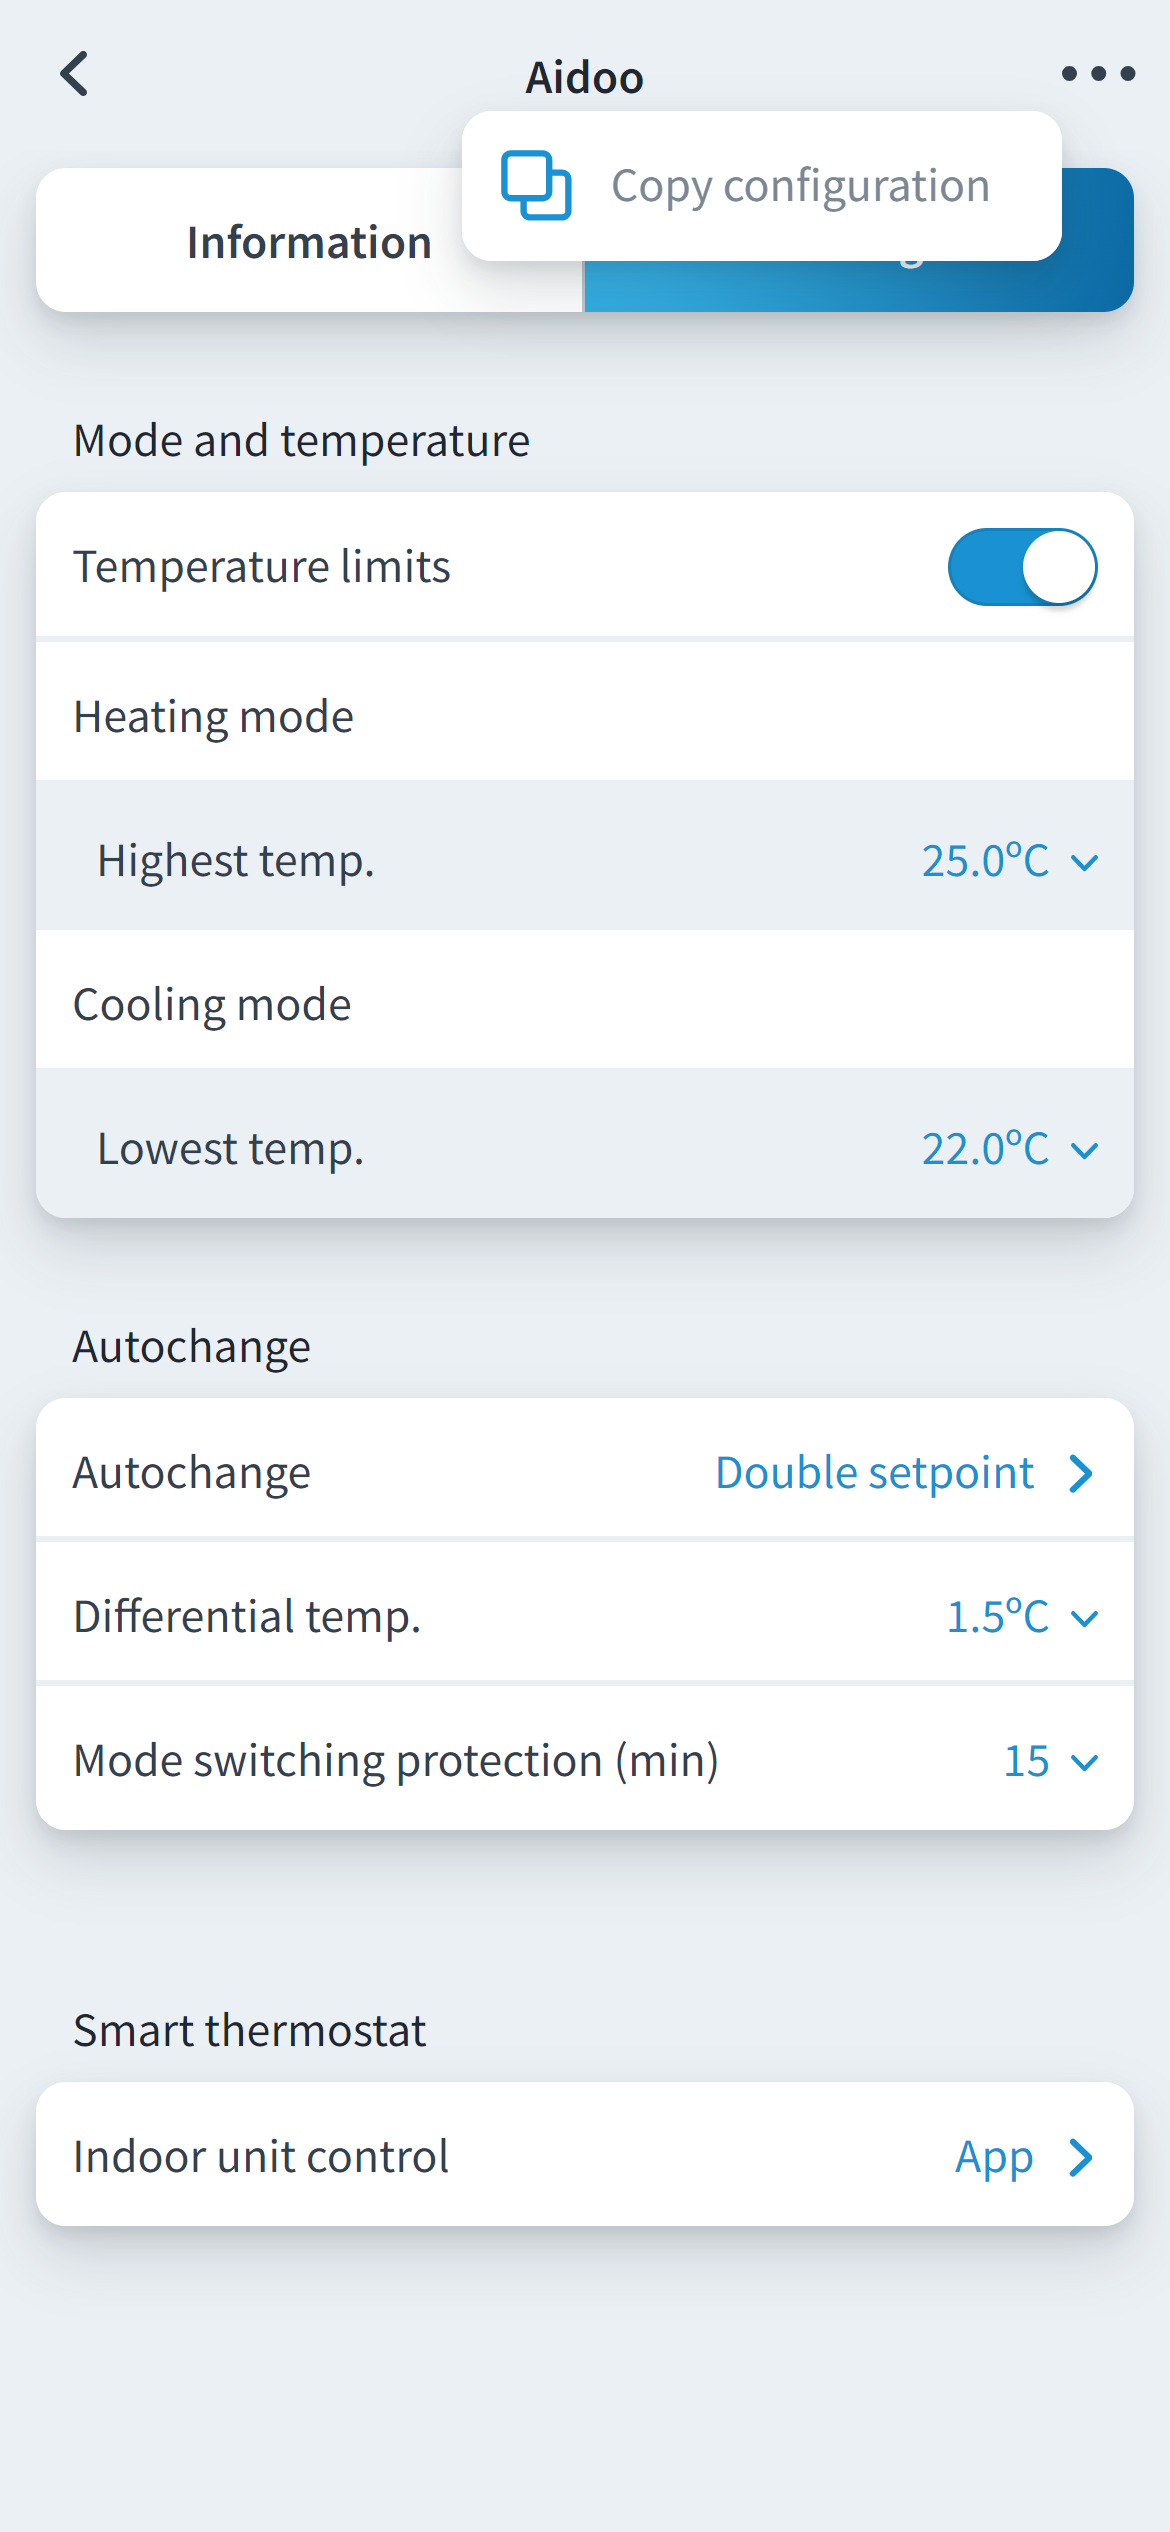
Task: Open the Lowest temp. 22.0°C dropdown
Action: click(1009, 1149)
